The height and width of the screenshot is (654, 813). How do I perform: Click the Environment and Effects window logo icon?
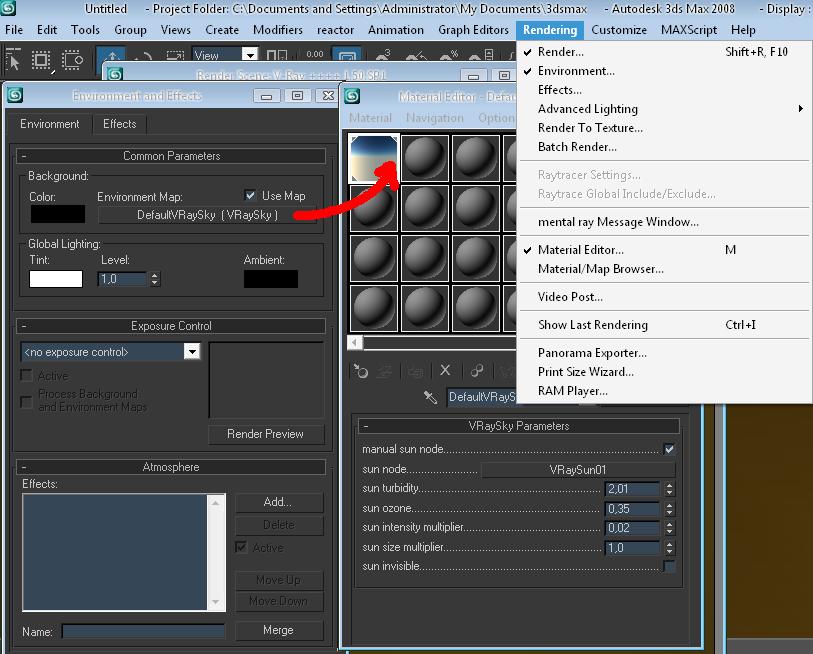pos(16,95)
